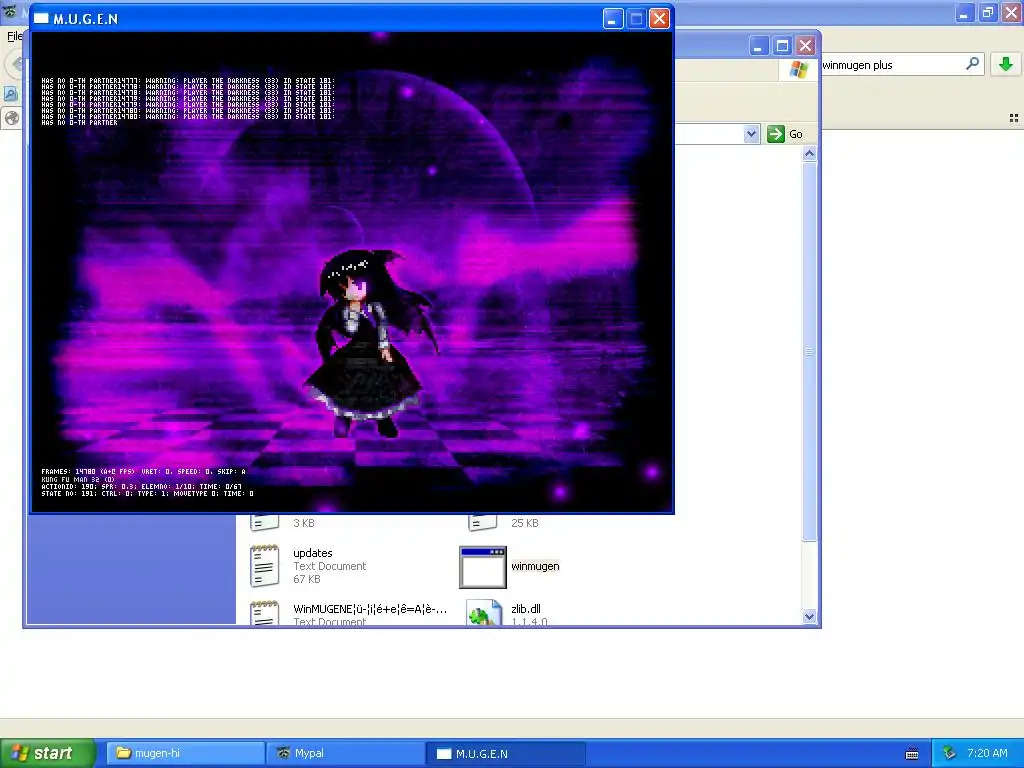Close the M.U.G.E.N game window
Image resolution: width=1024 pixels, height=768 pixels.
660,19
